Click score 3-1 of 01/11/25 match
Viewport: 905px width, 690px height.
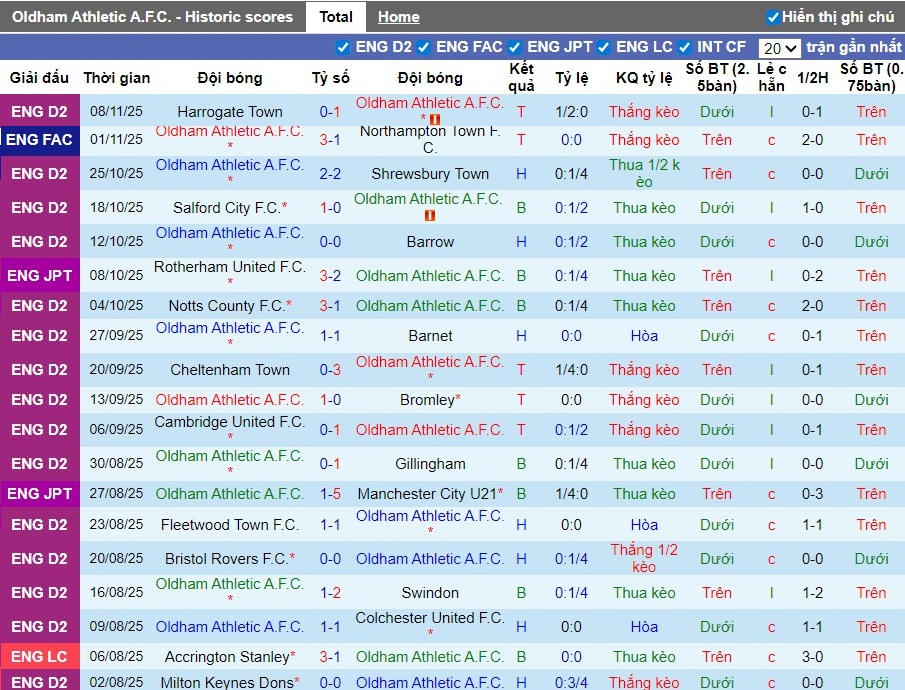pyautogui.click(x=330, y=140)
